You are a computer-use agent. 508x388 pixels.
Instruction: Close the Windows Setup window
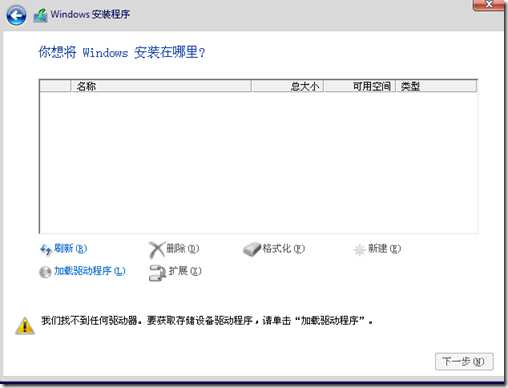point(488,5)
